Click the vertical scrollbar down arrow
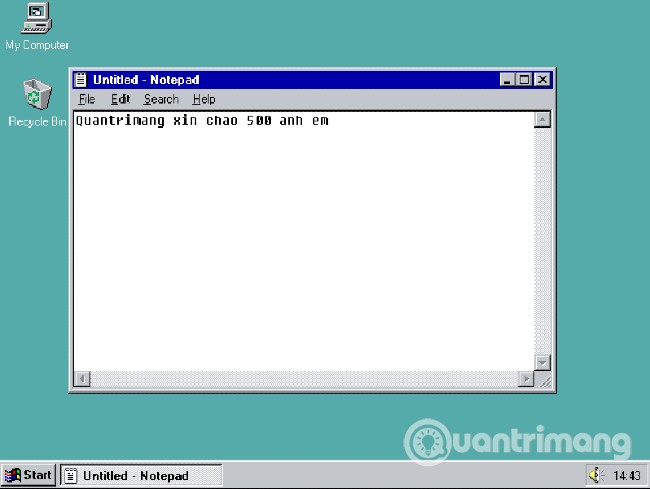Image resolution: width=650 pixels, height=489 pixels. click(x=542, y=363)
